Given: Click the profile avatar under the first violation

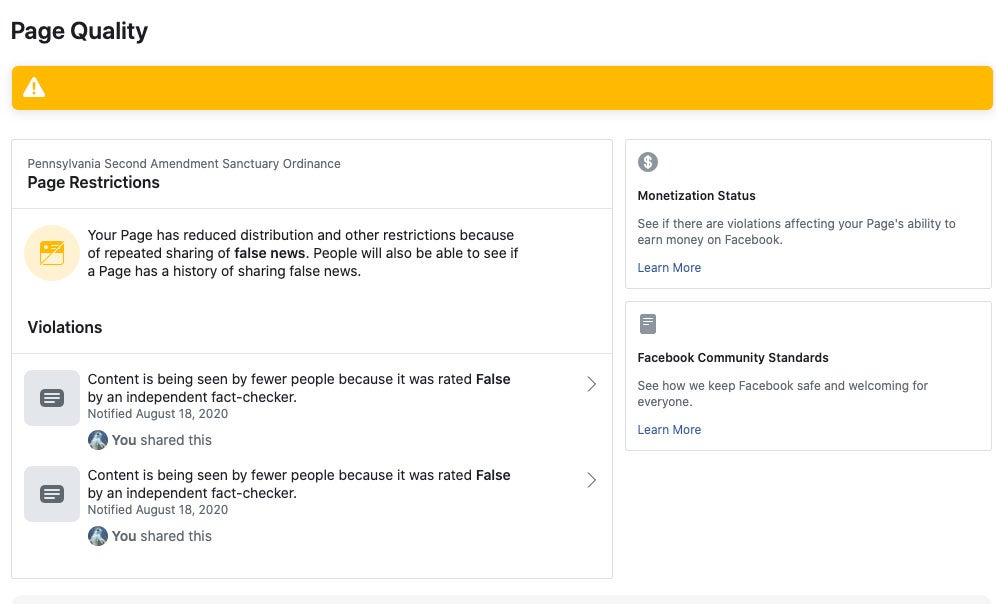Looking at the screenshot, I should pyautogui.click(x=97, y=440).
